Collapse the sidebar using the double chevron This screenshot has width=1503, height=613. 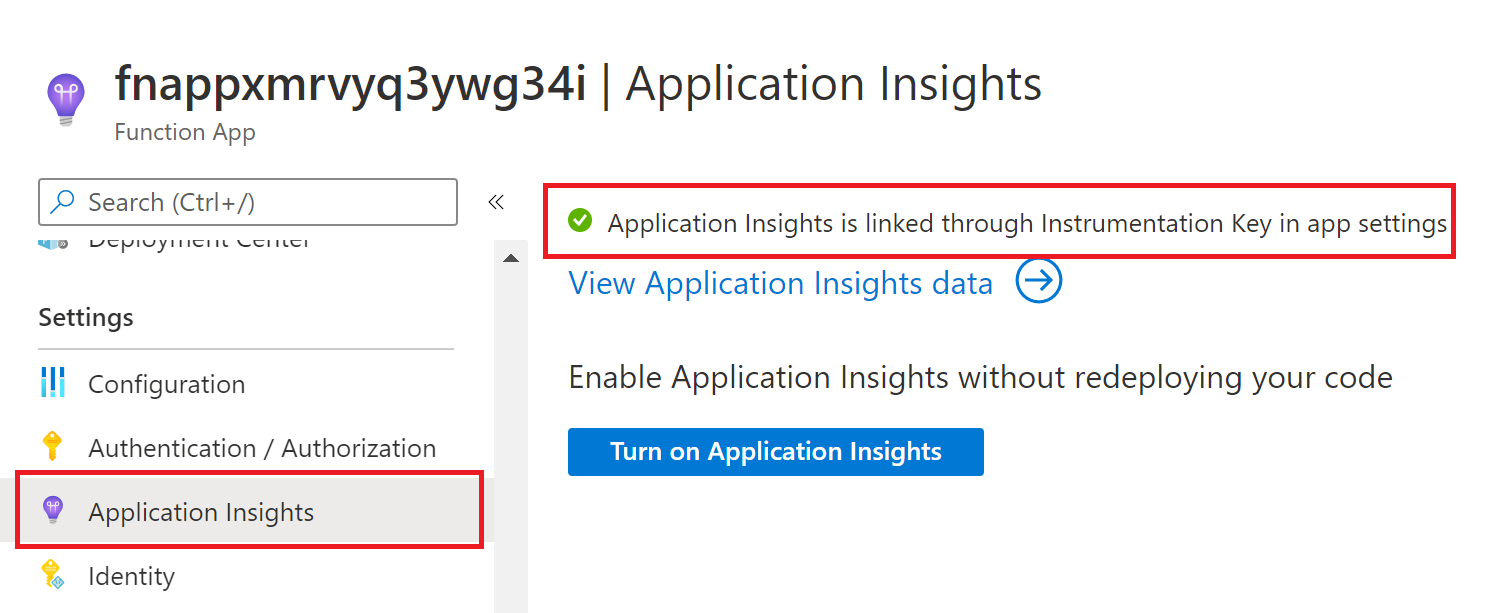pyautogui.click(x=495, y=201)
